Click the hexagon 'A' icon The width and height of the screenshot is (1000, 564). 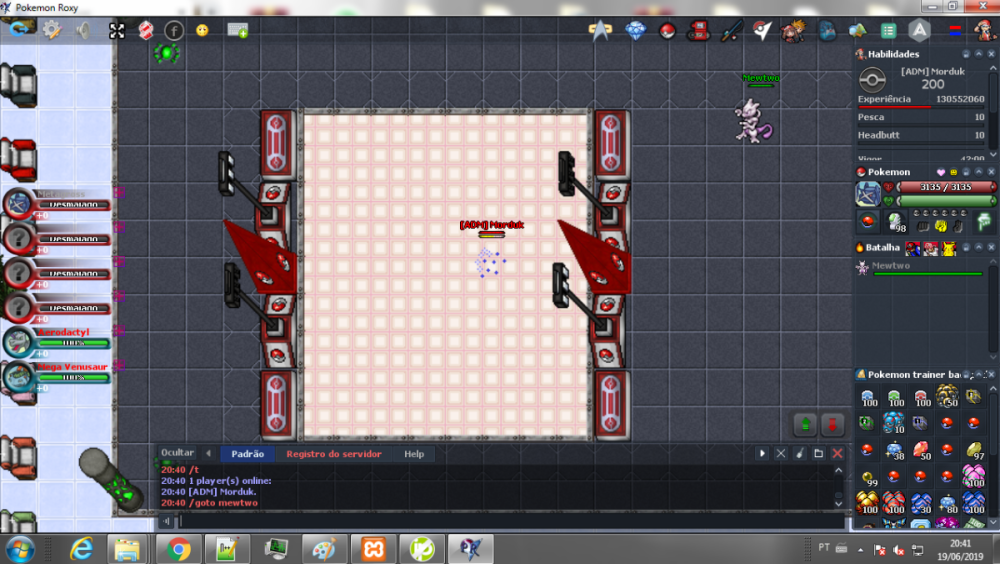pos(919,31)
